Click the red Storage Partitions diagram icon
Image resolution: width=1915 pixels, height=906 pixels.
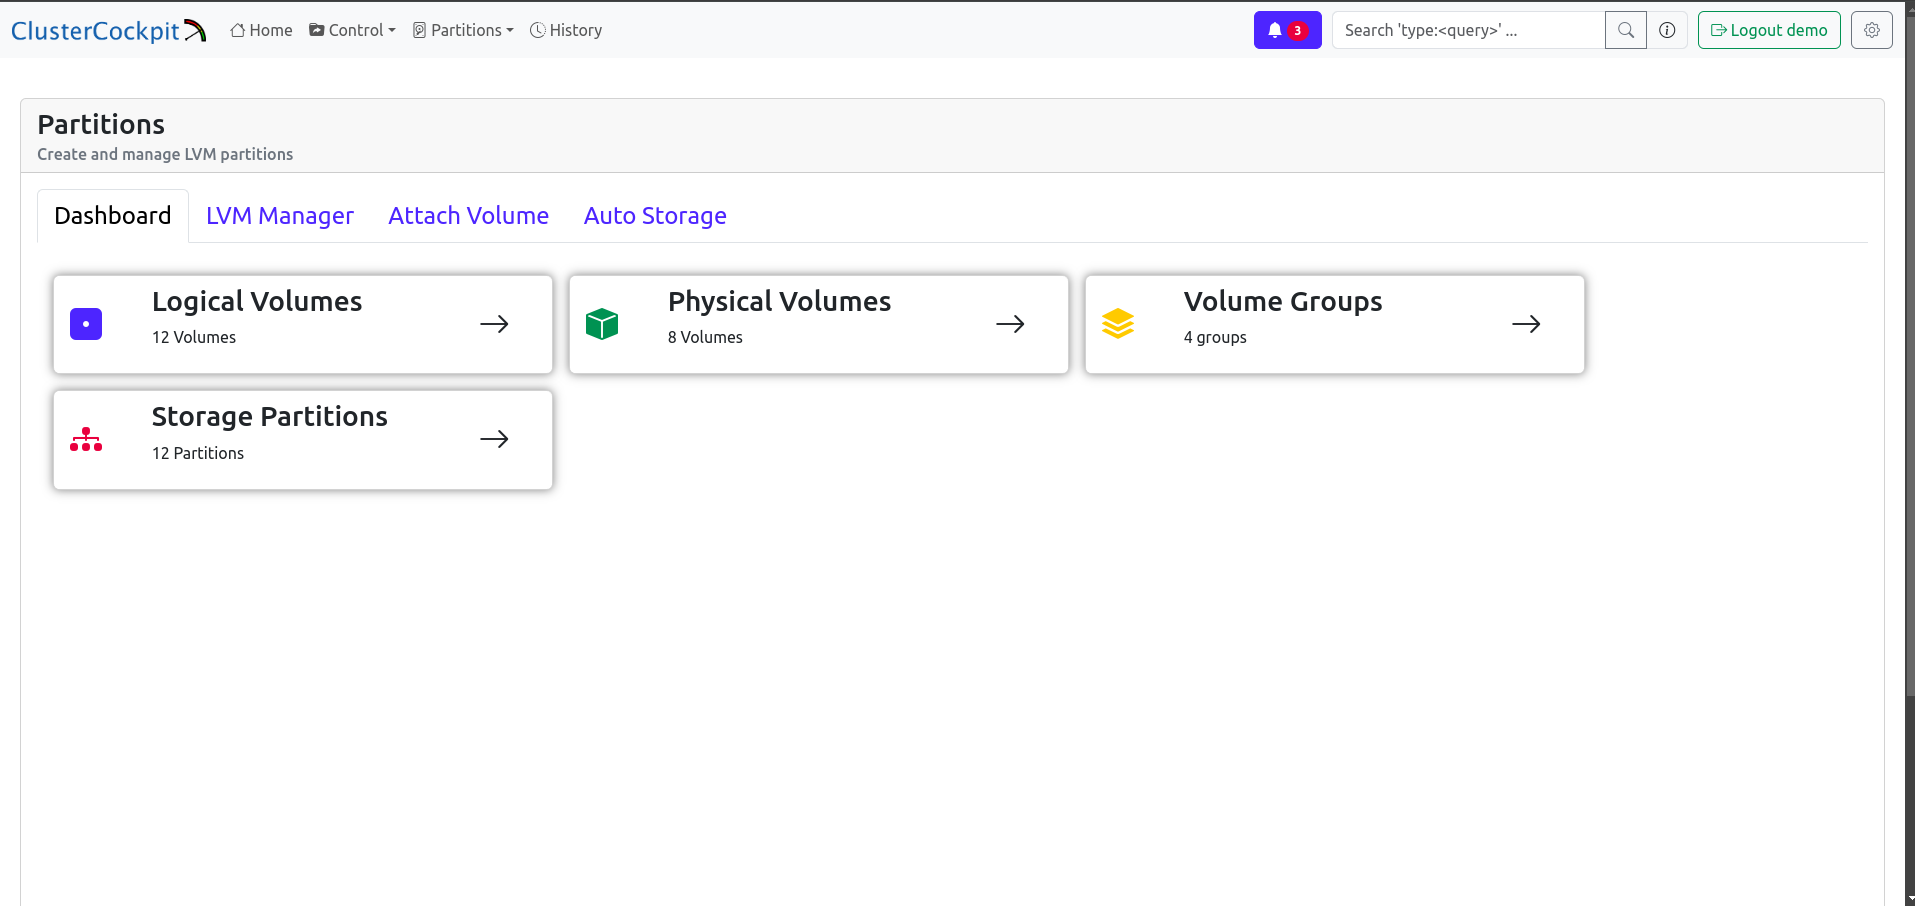(86, 439)
